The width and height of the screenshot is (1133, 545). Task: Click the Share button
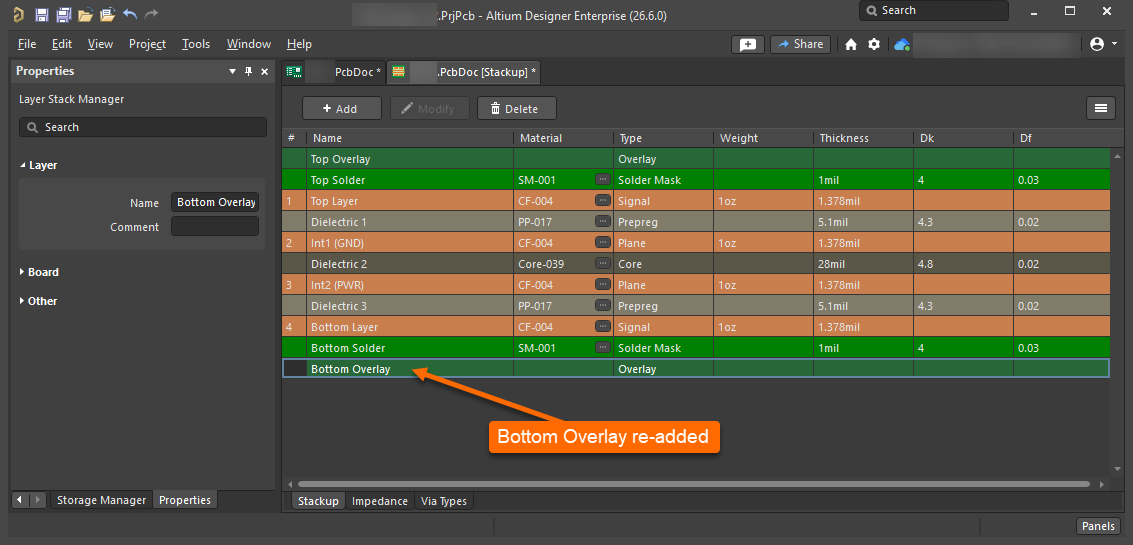[800, 44]
